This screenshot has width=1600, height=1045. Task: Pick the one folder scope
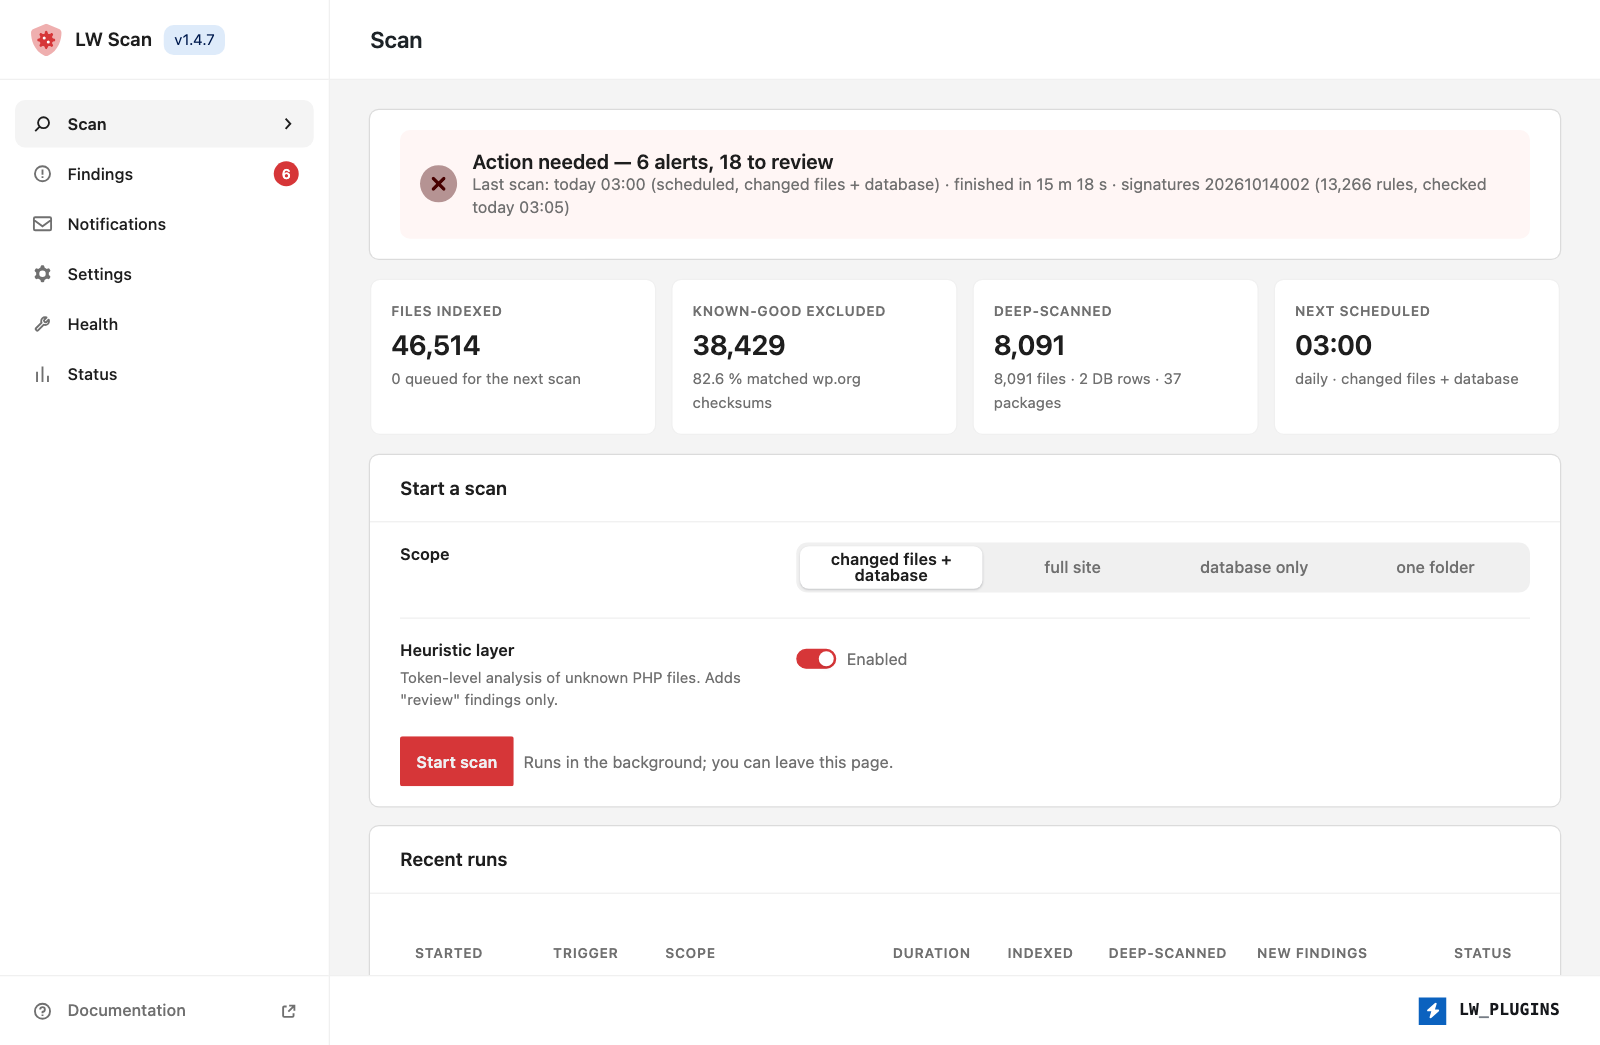click(1435, 567)
